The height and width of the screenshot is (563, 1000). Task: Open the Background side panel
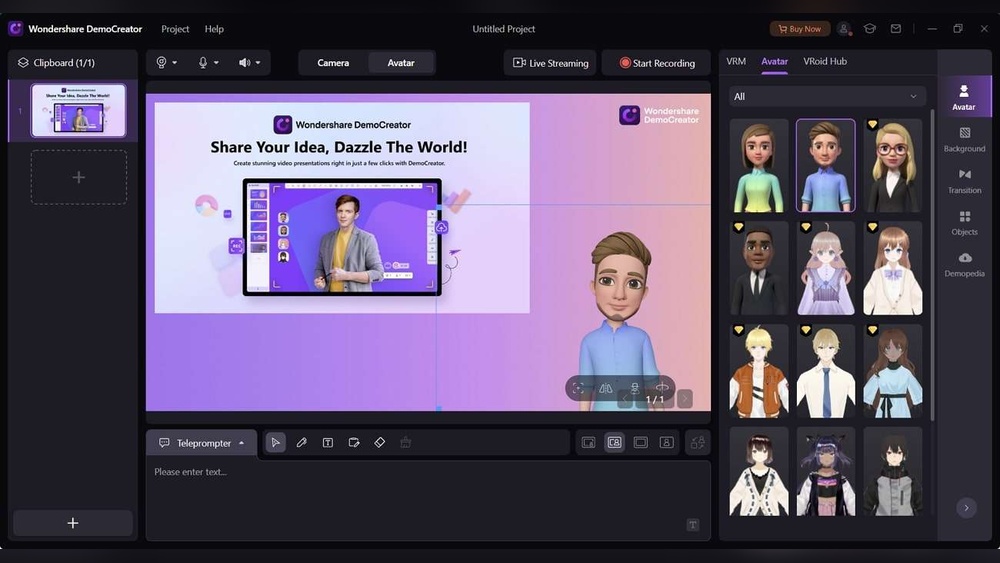pyautogui.click(x=964, y=139)
